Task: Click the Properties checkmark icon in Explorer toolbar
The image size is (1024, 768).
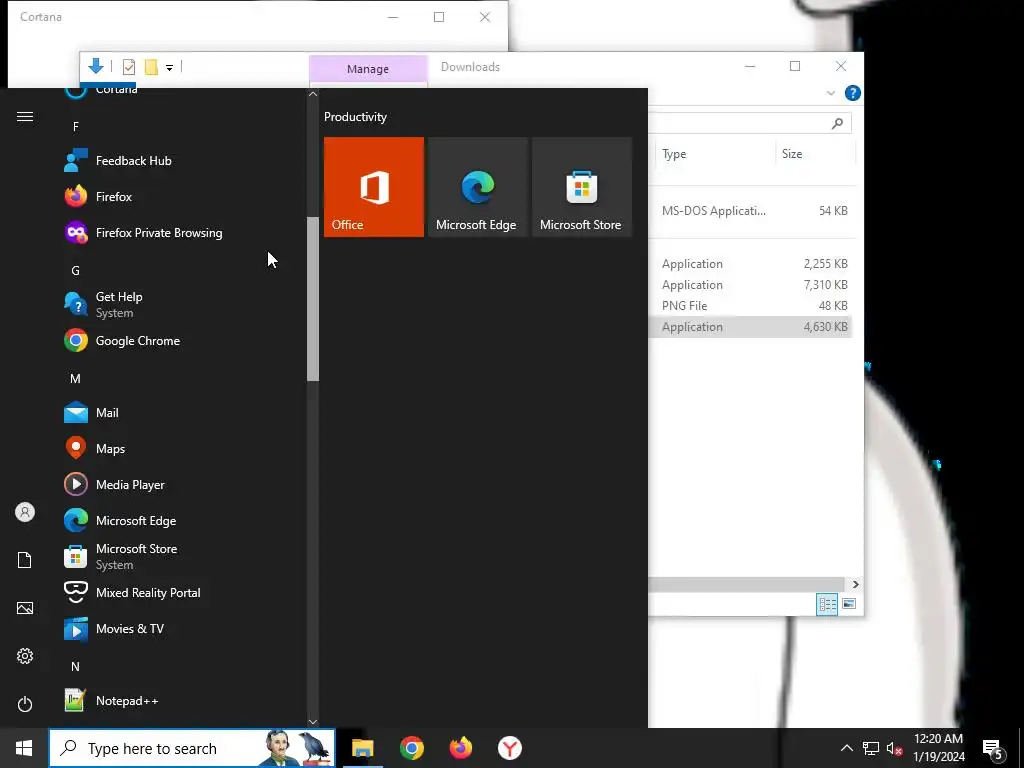Action: [129, 67]
